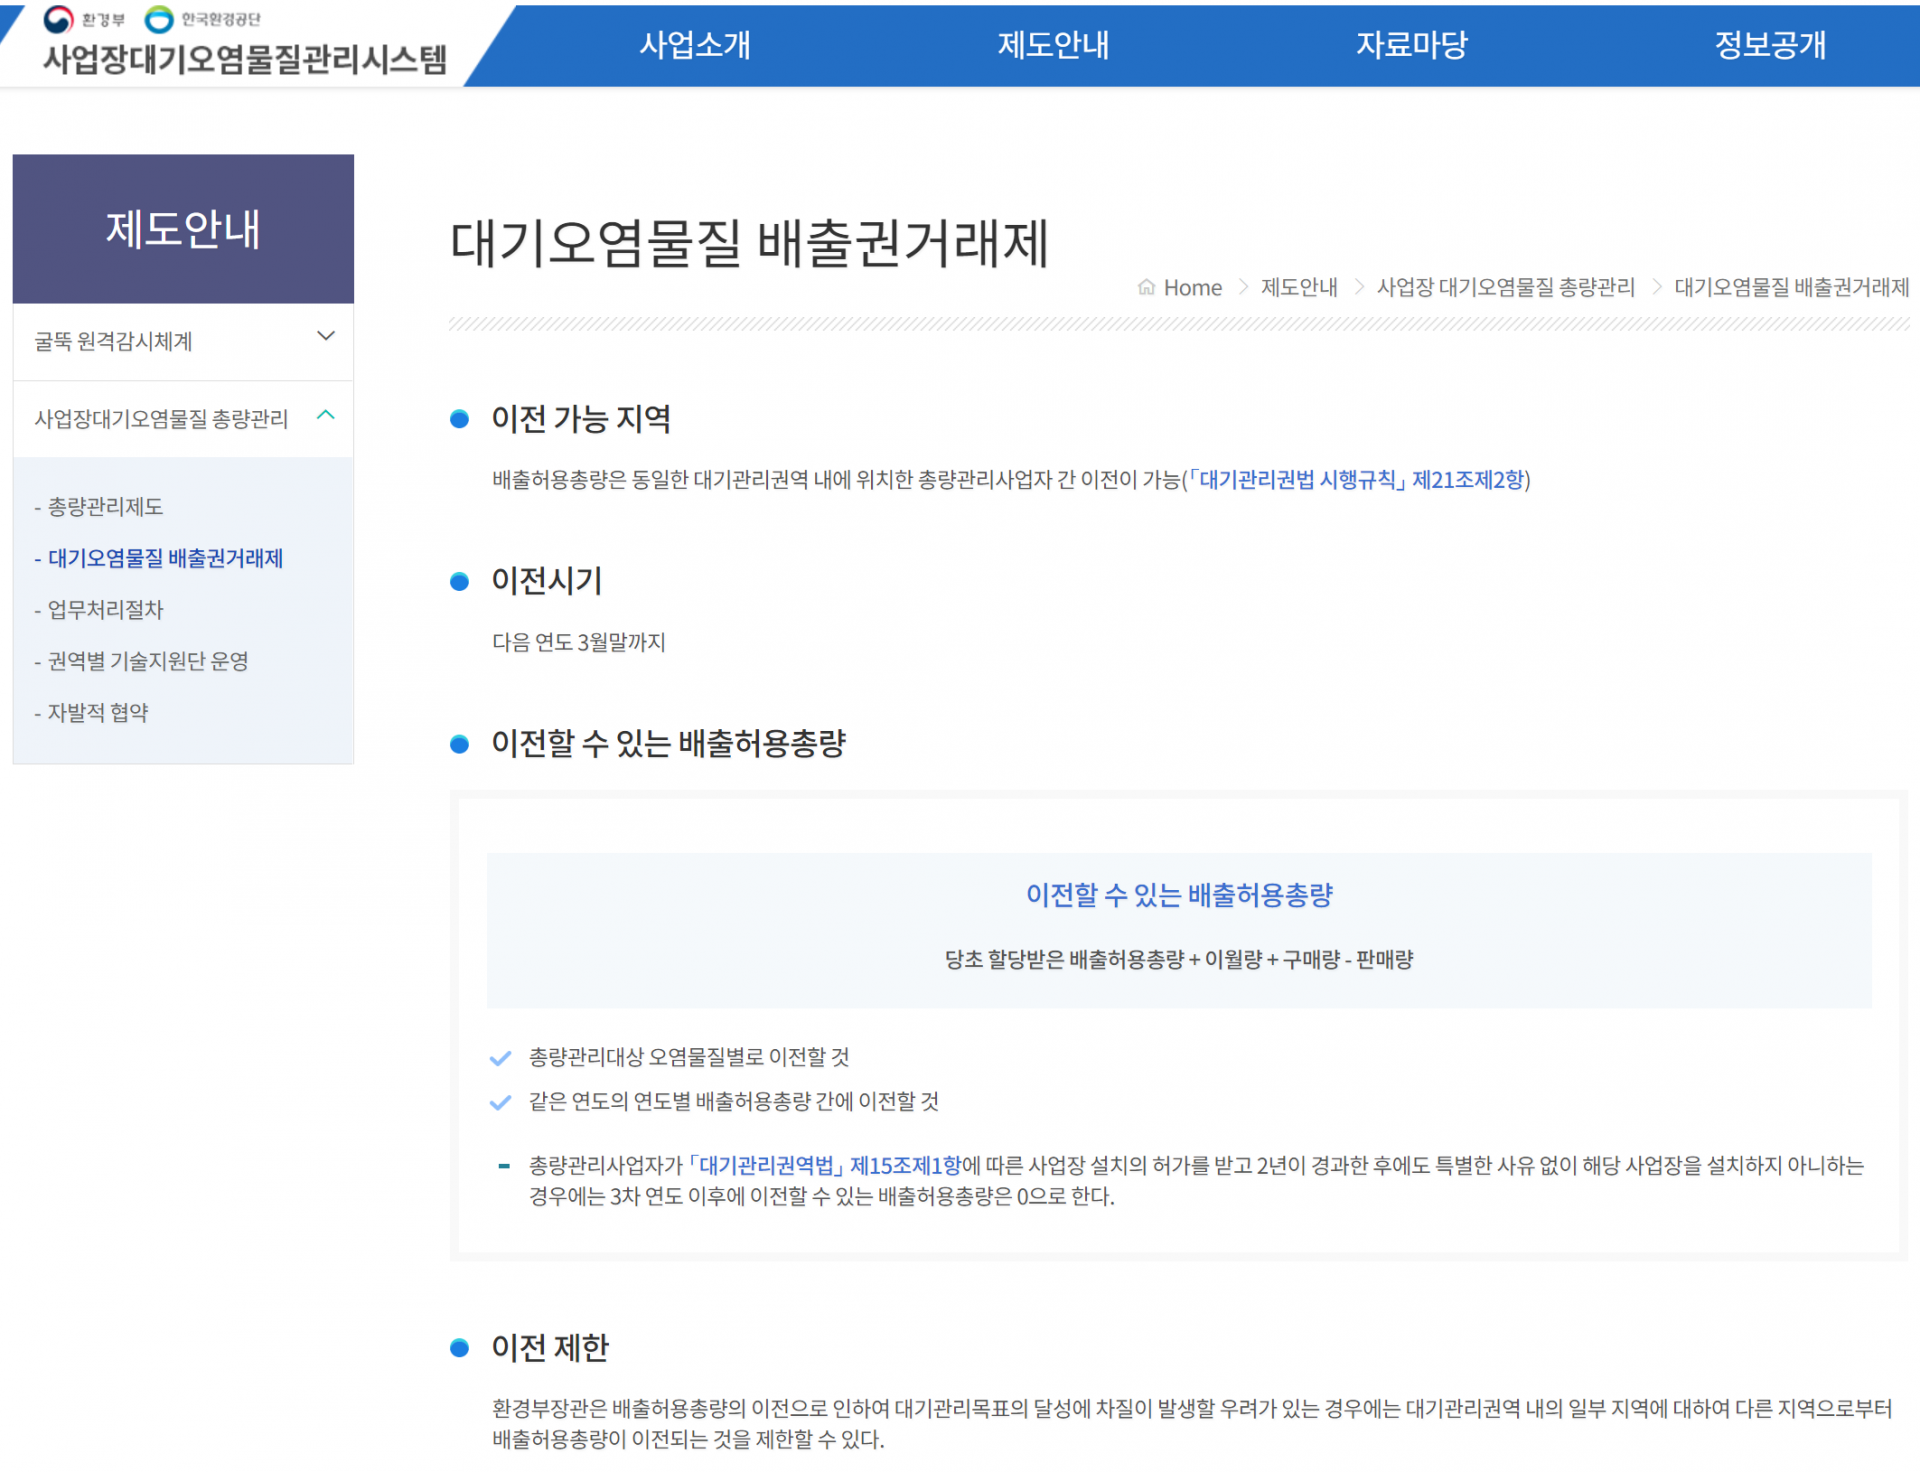Click 사업장 대기오염물질 총량관리 breadcrumb

pyautogui.click(x=1506, y=287)
